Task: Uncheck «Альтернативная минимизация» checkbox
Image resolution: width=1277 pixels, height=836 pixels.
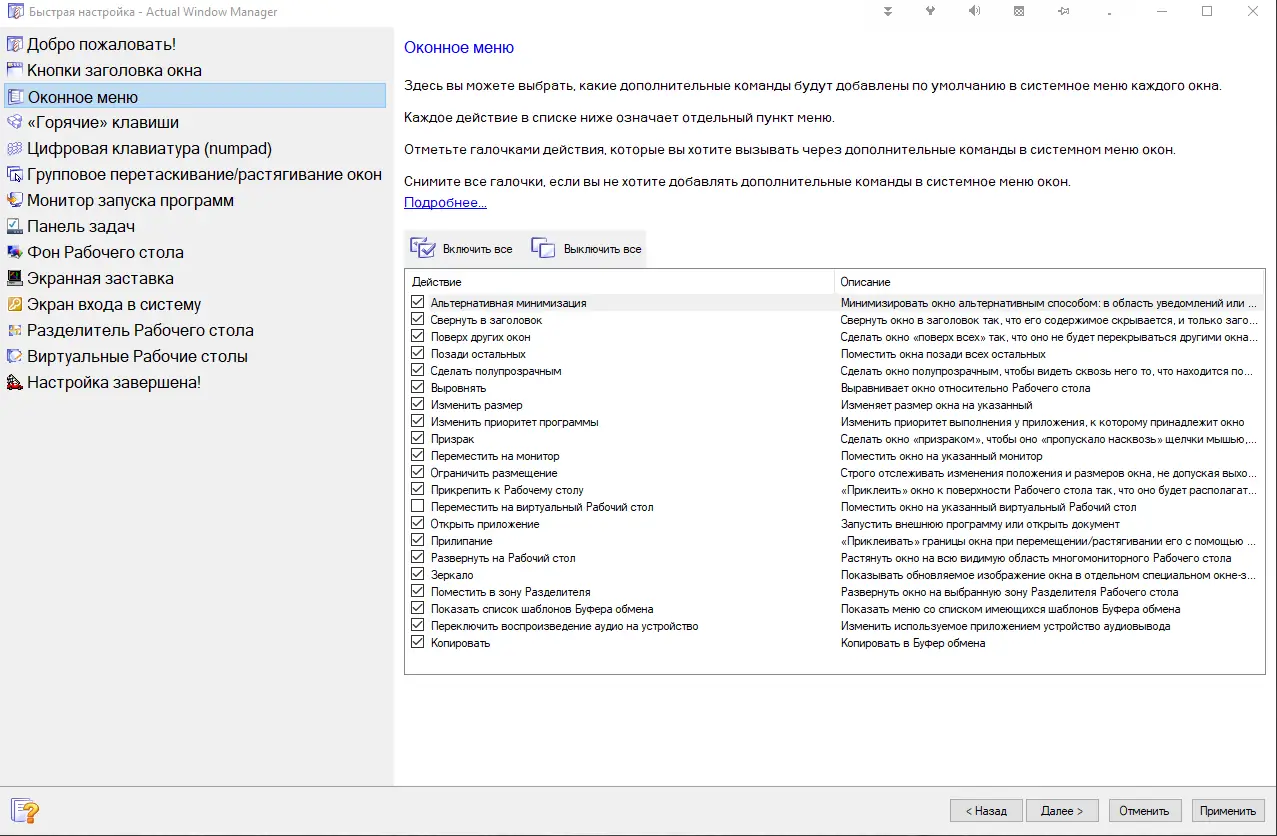Action: click(x=418, y=302)
